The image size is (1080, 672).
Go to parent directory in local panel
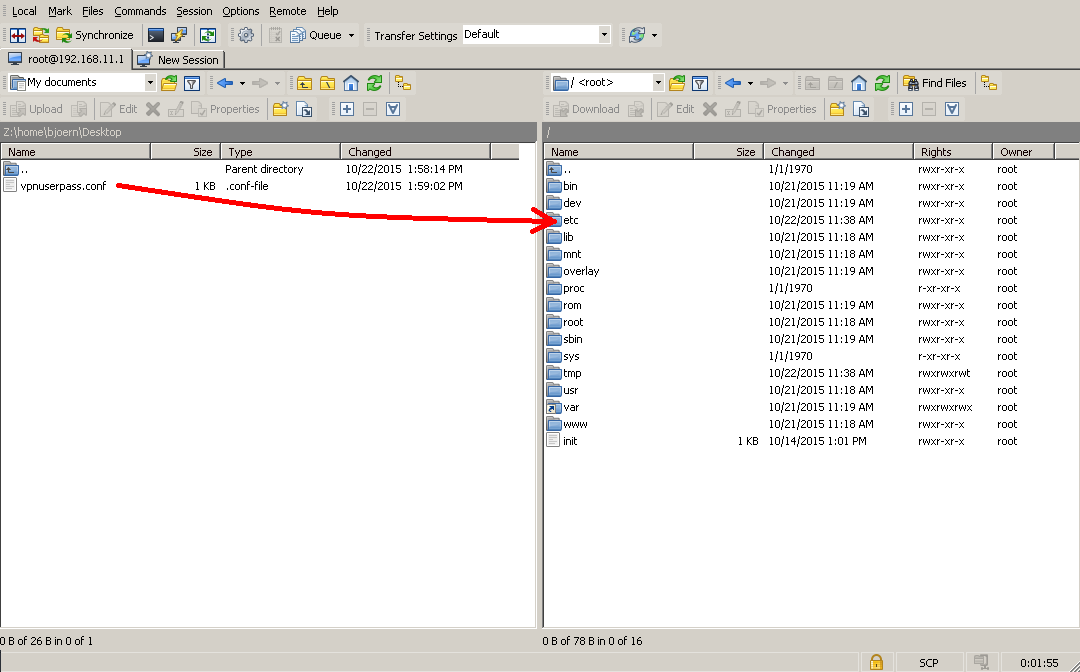point(304,83)
